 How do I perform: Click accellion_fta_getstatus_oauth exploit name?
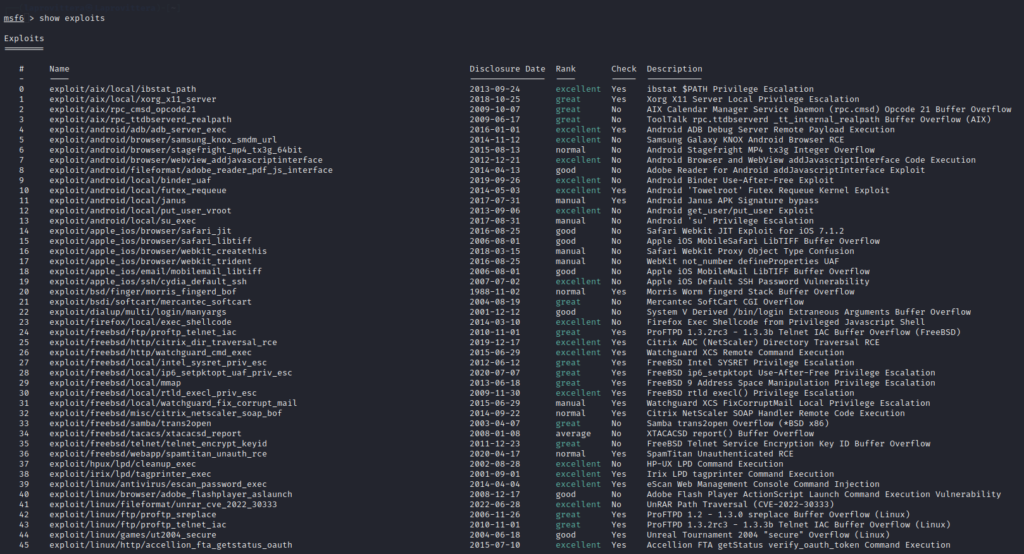170,545
